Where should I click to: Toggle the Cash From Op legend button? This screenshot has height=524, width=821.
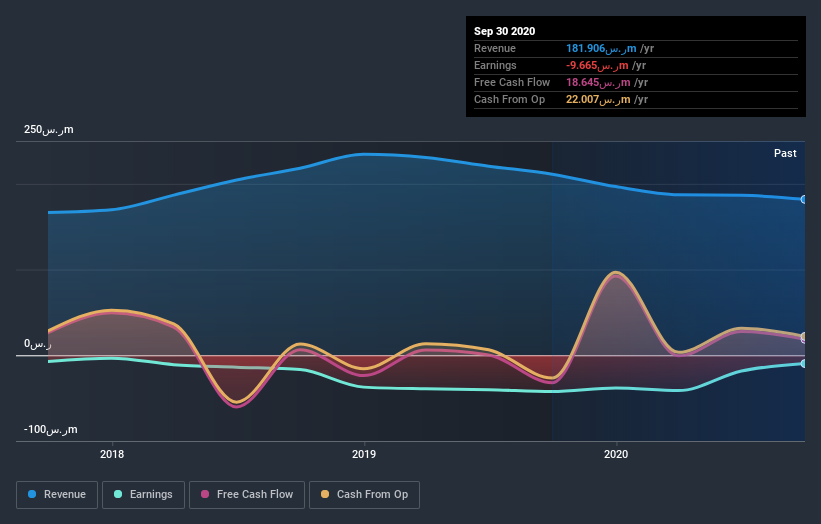tap(364, 495)
